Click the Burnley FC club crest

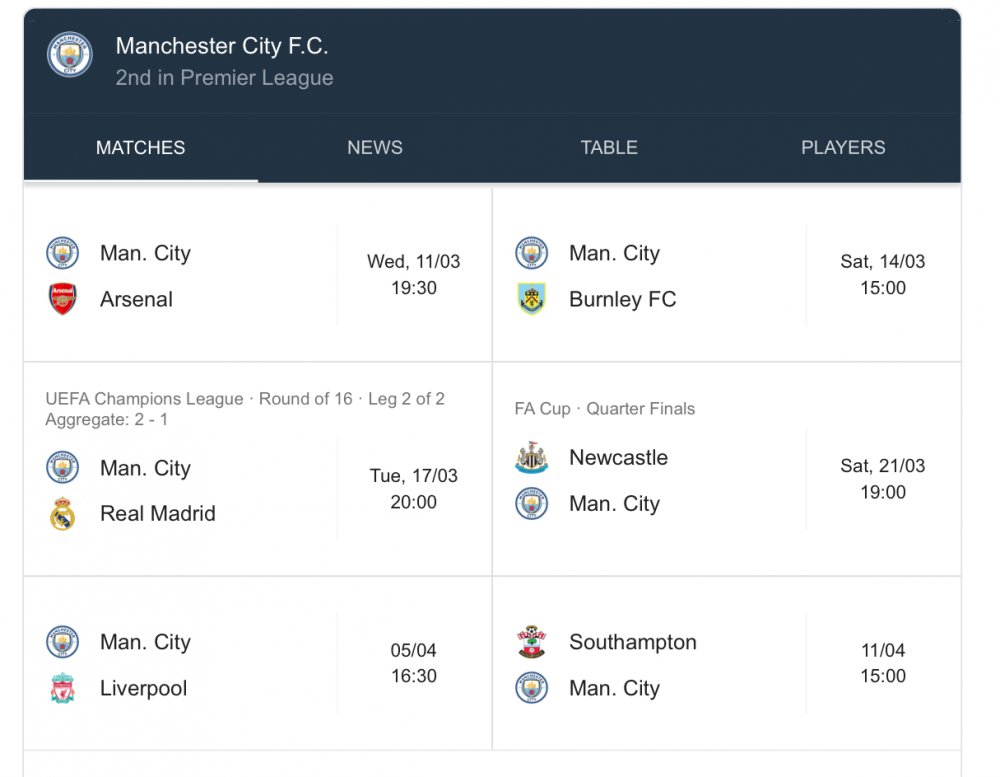click(532, 299)
